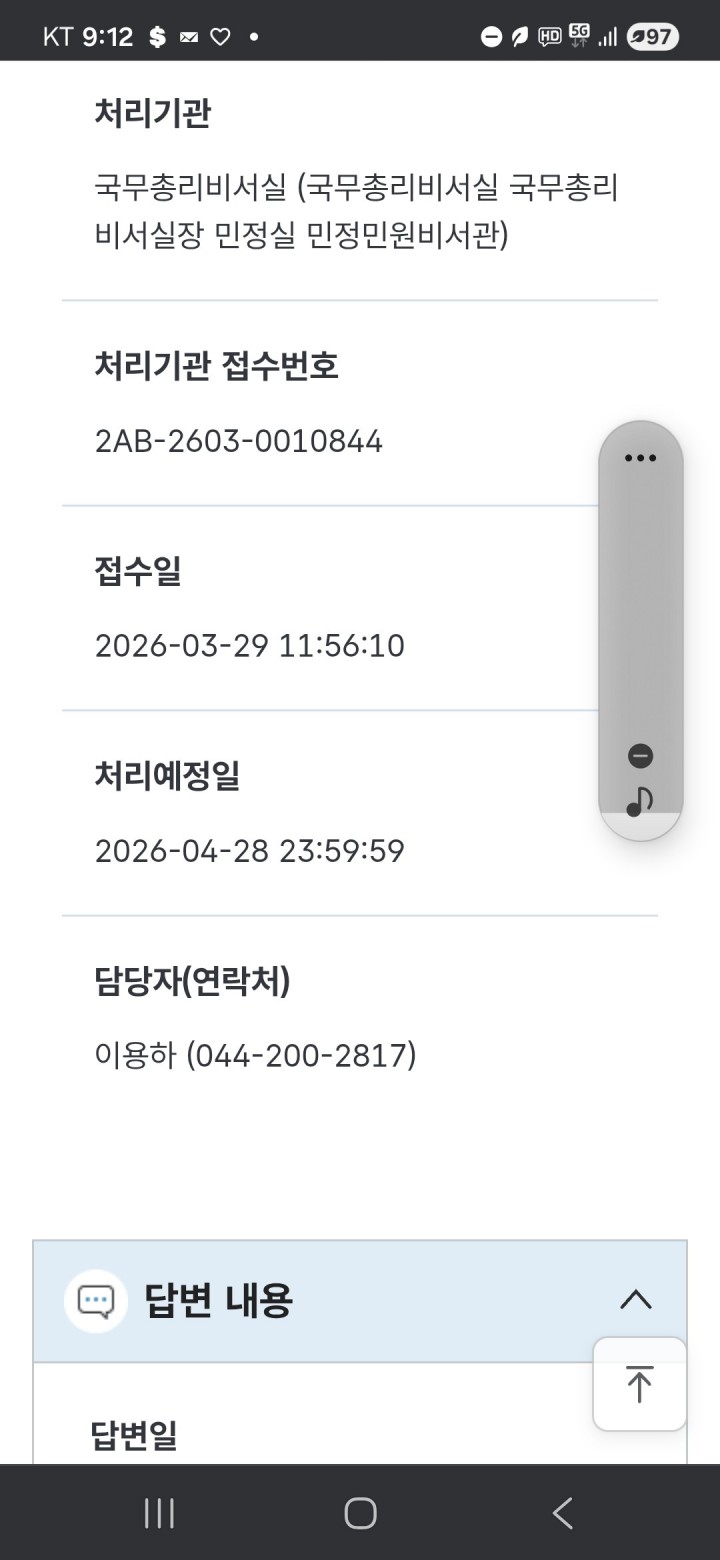Tap the music note icon on floating panel
Image resolution: width=720 pixels, height=1560 pixels.
[x=640, y=801]
